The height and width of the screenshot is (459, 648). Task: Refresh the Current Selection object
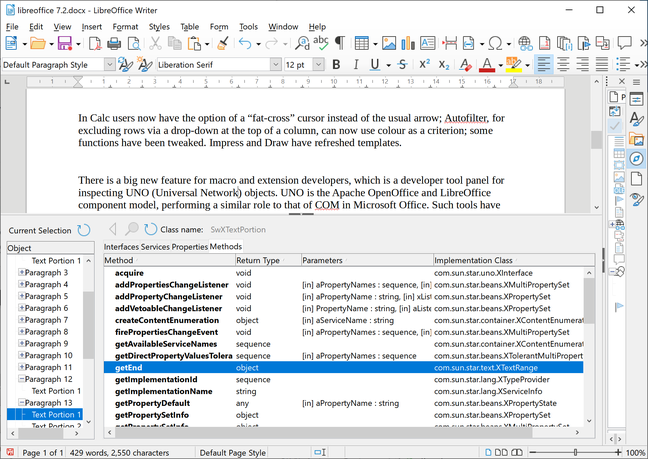click(x=84, y=230)
